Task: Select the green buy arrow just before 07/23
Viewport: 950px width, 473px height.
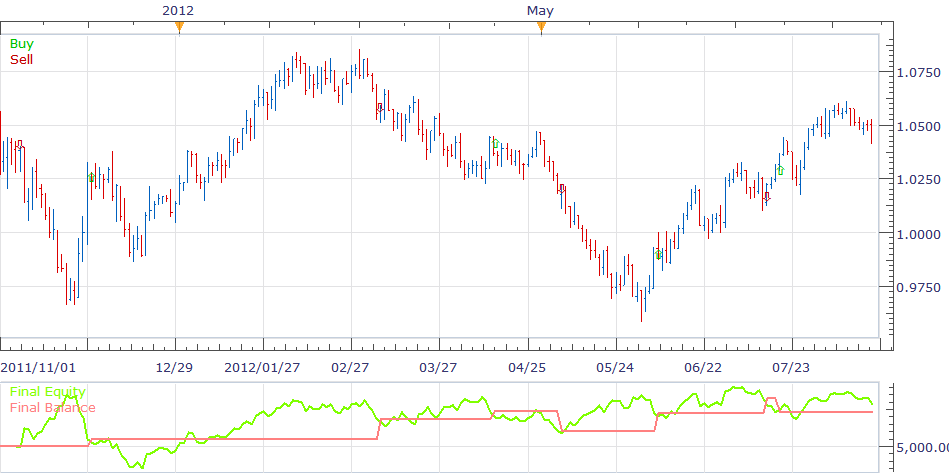Action: (780, 170)
